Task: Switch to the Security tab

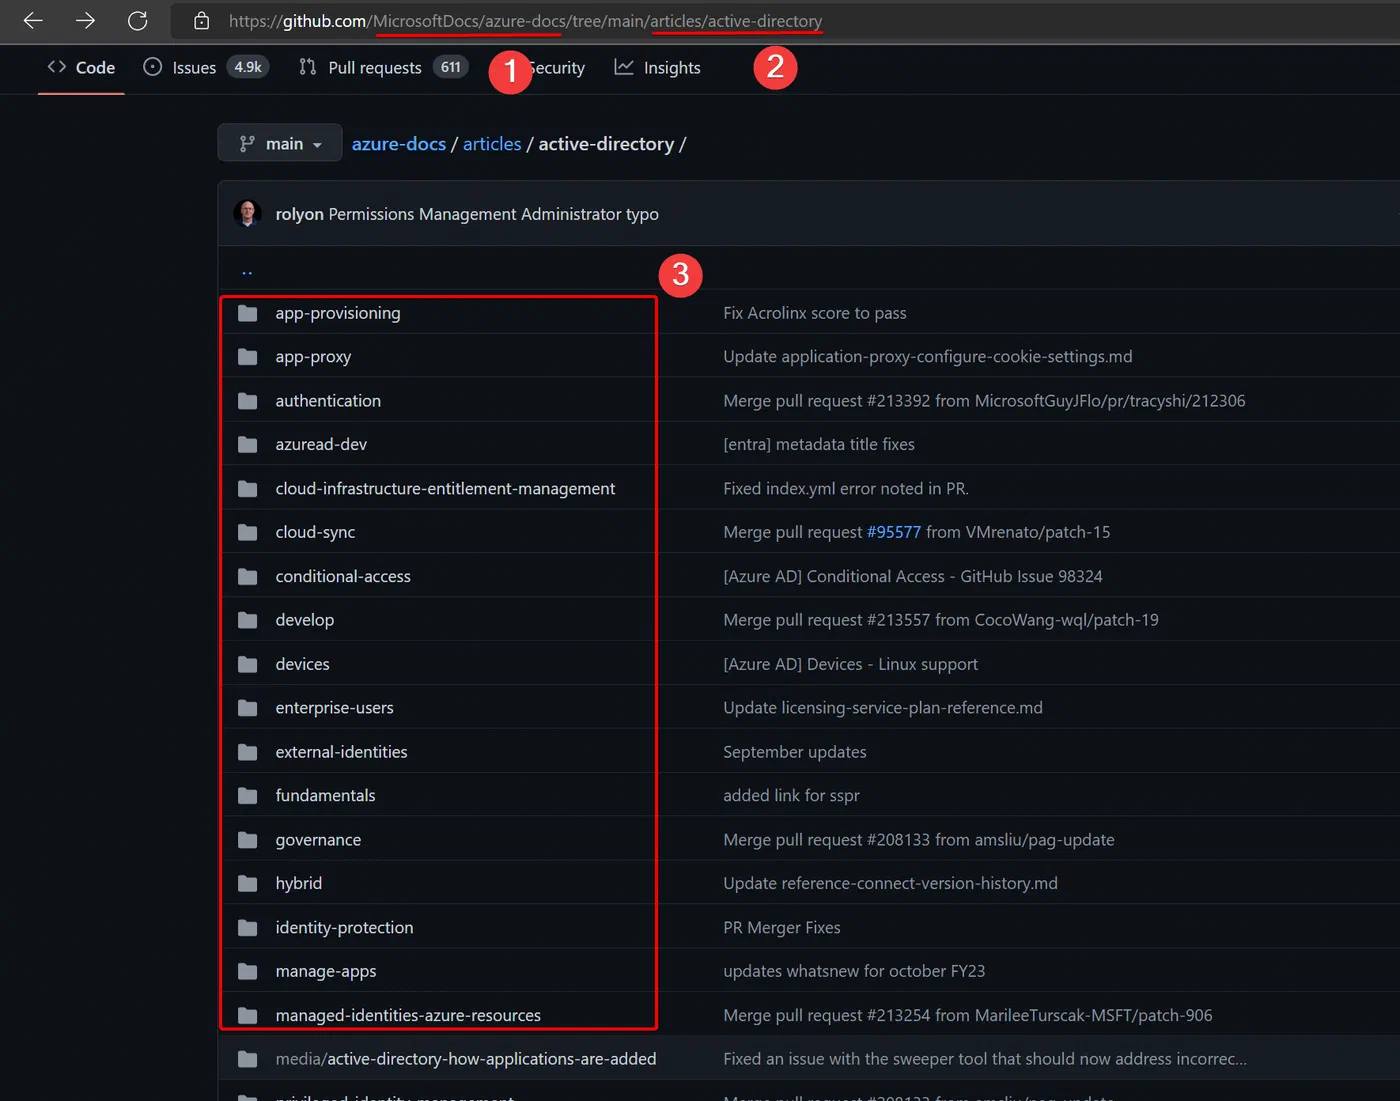Action: [x=556, y=67]
